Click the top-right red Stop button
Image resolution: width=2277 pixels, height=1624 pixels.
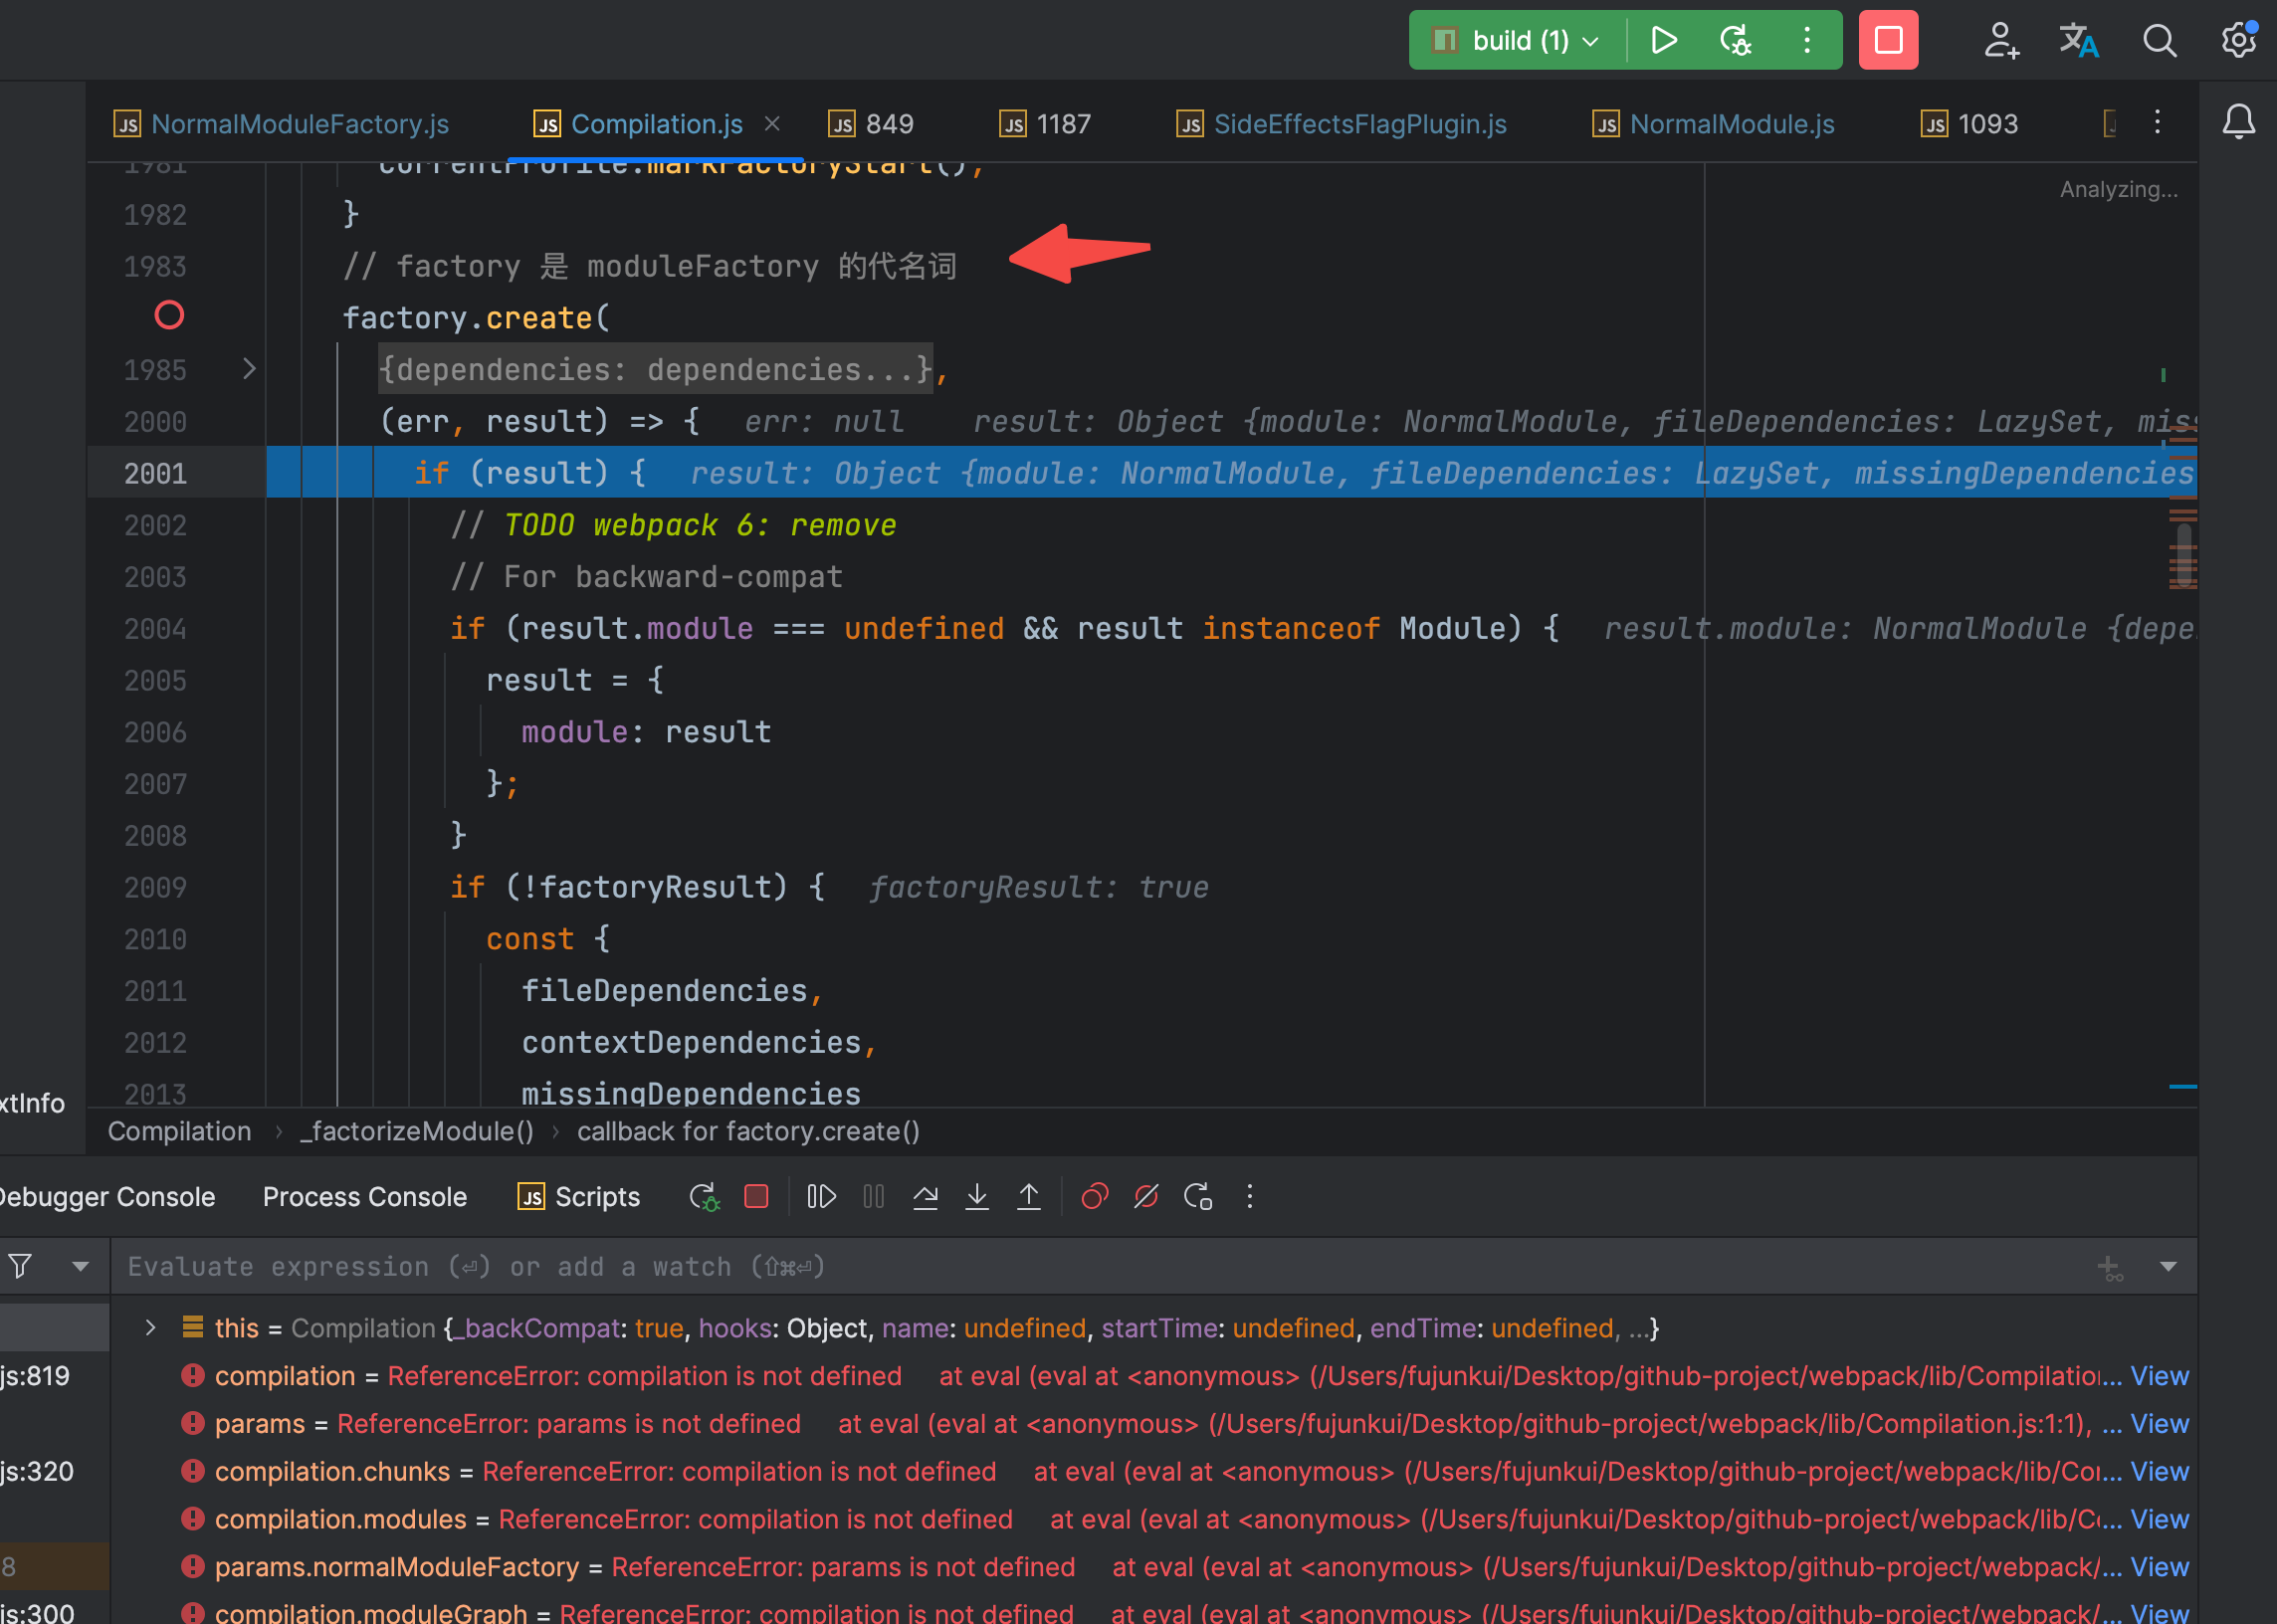click(x=1887, y=40)
